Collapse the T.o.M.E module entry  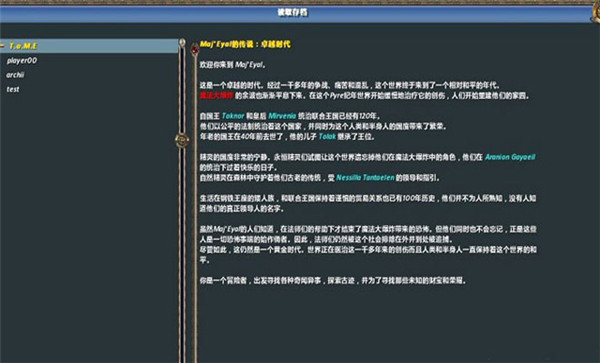(89, 46)
